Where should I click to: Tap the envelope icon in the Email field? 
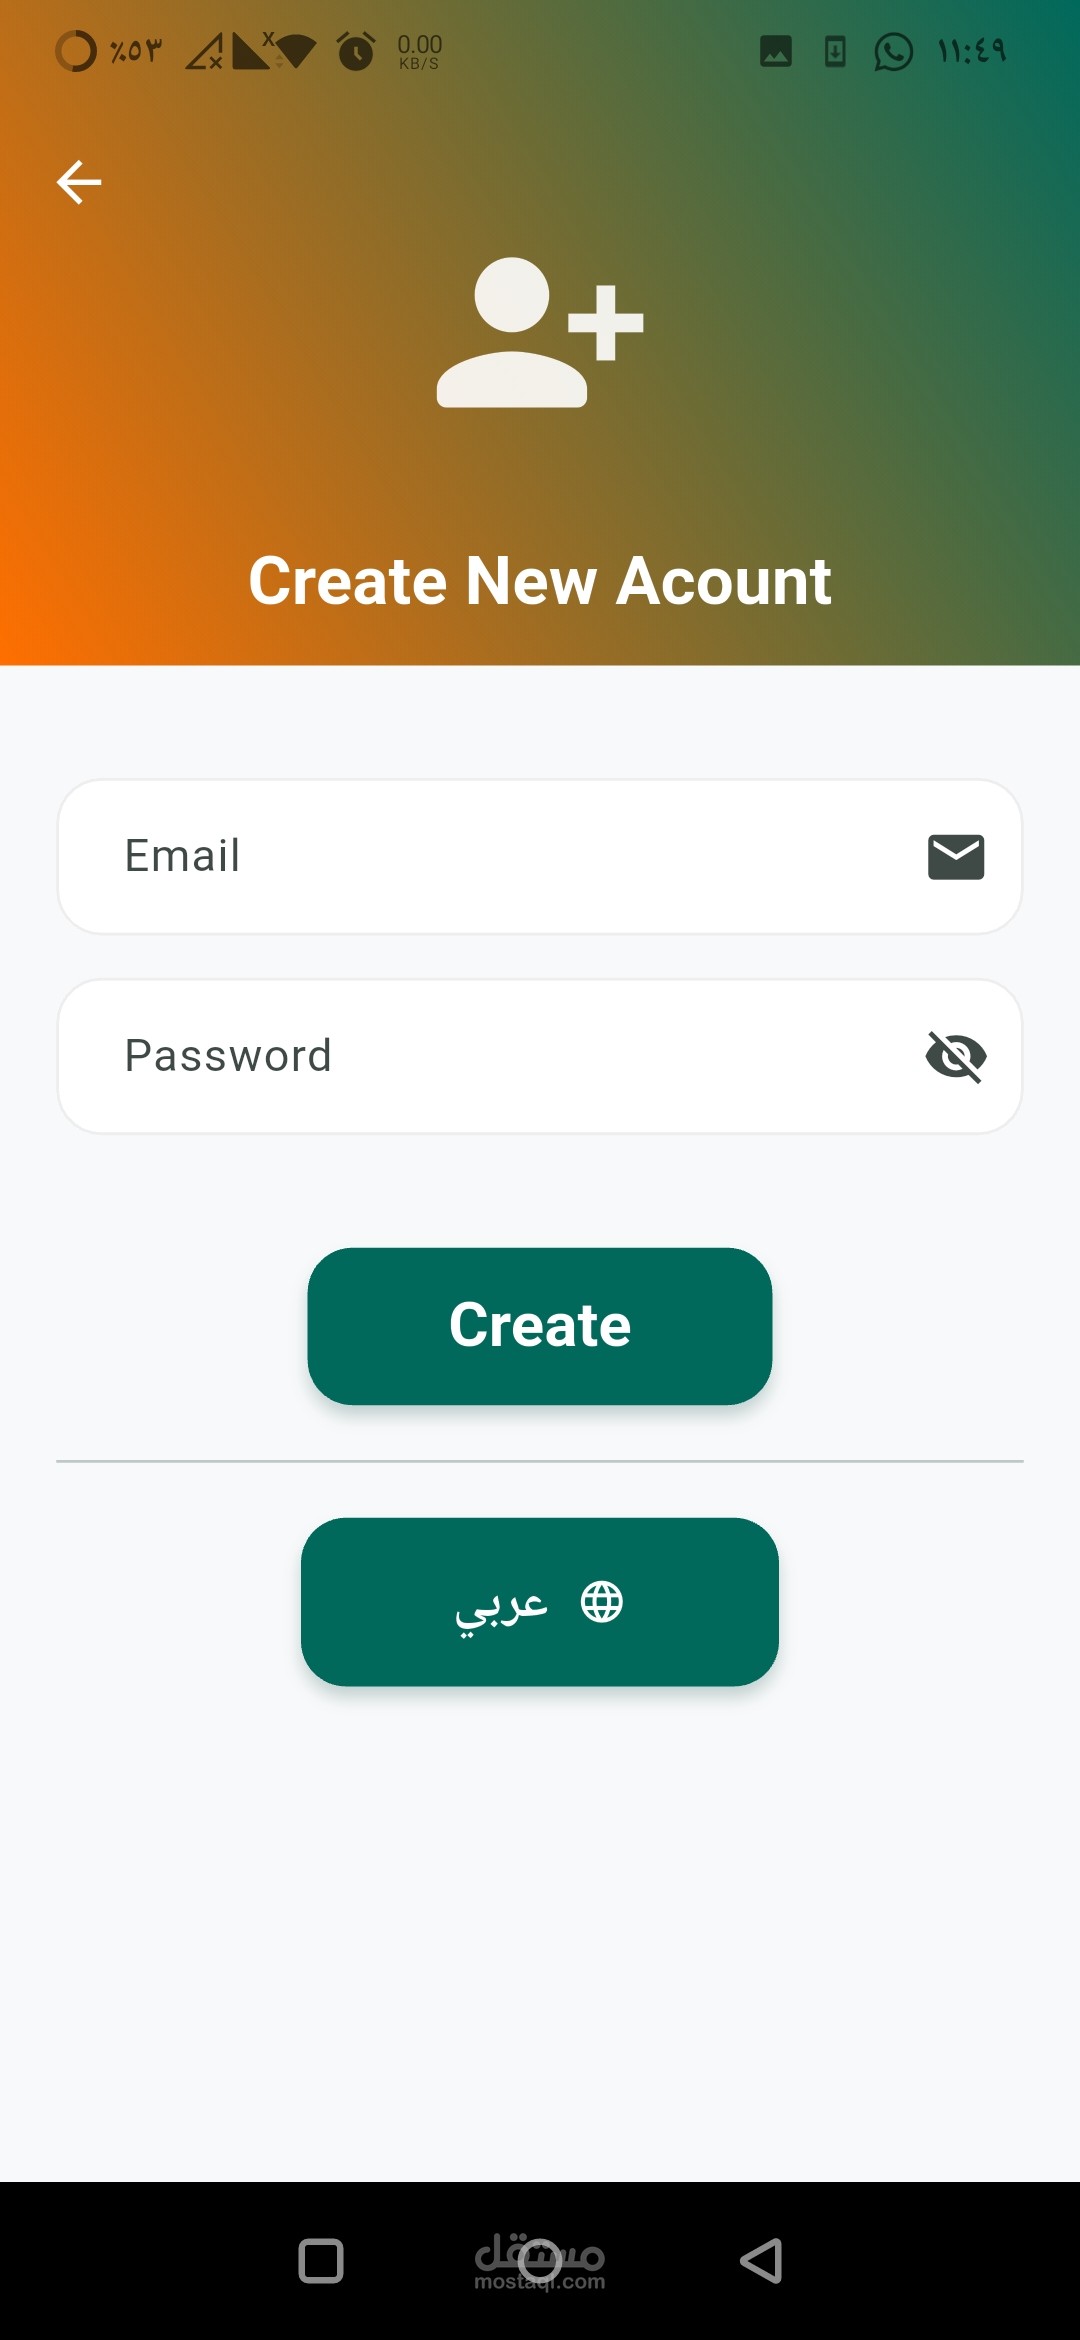[956, 857]
